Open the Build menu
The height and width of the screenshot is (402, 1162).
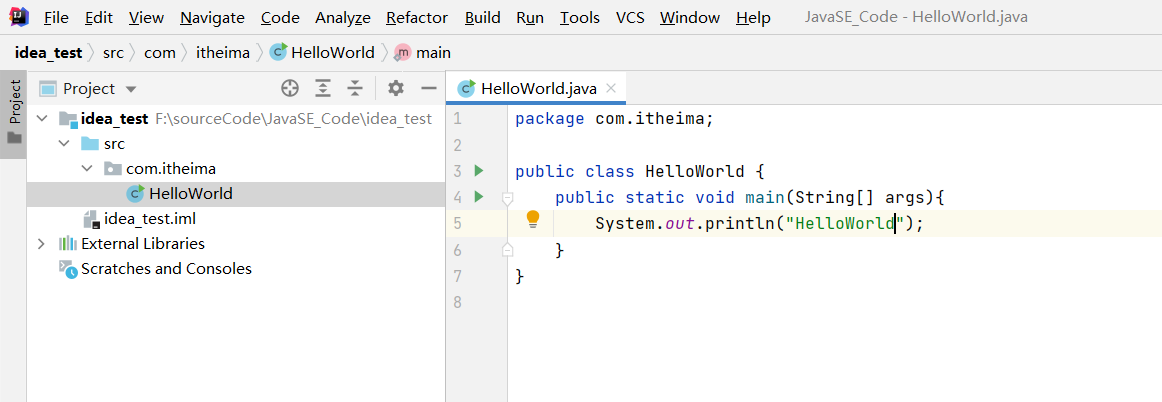tap(482, 17)
